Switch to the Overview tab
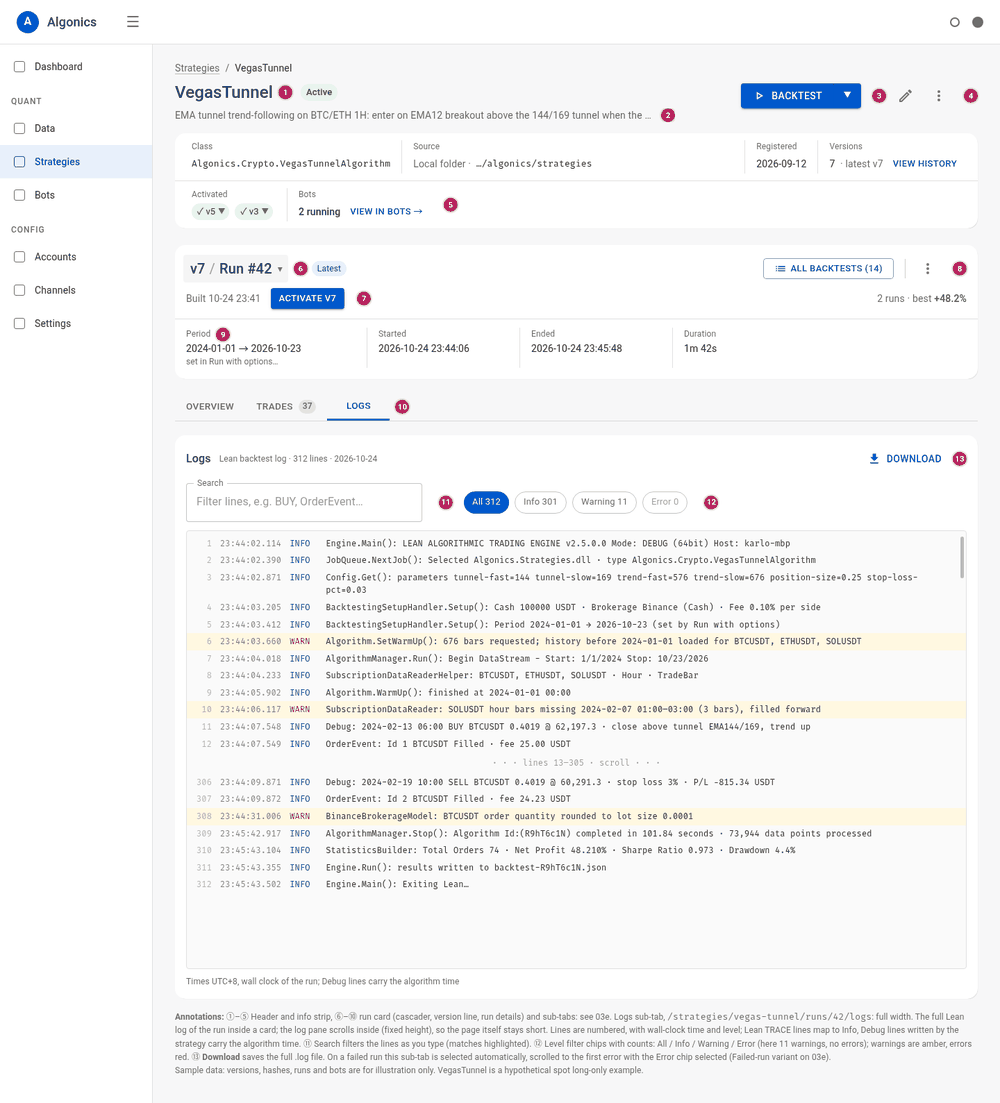Screen dimensions: 1000x1103 pos(210,407)
